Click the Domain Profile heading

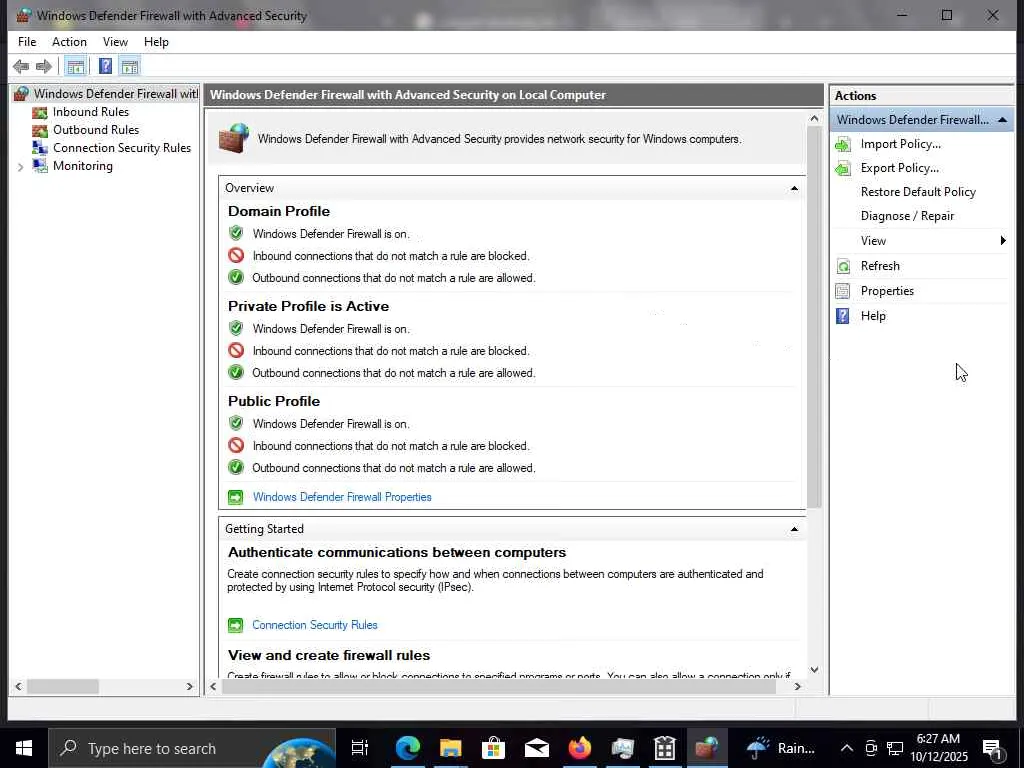pyautogui.click(x=279, y=212)
